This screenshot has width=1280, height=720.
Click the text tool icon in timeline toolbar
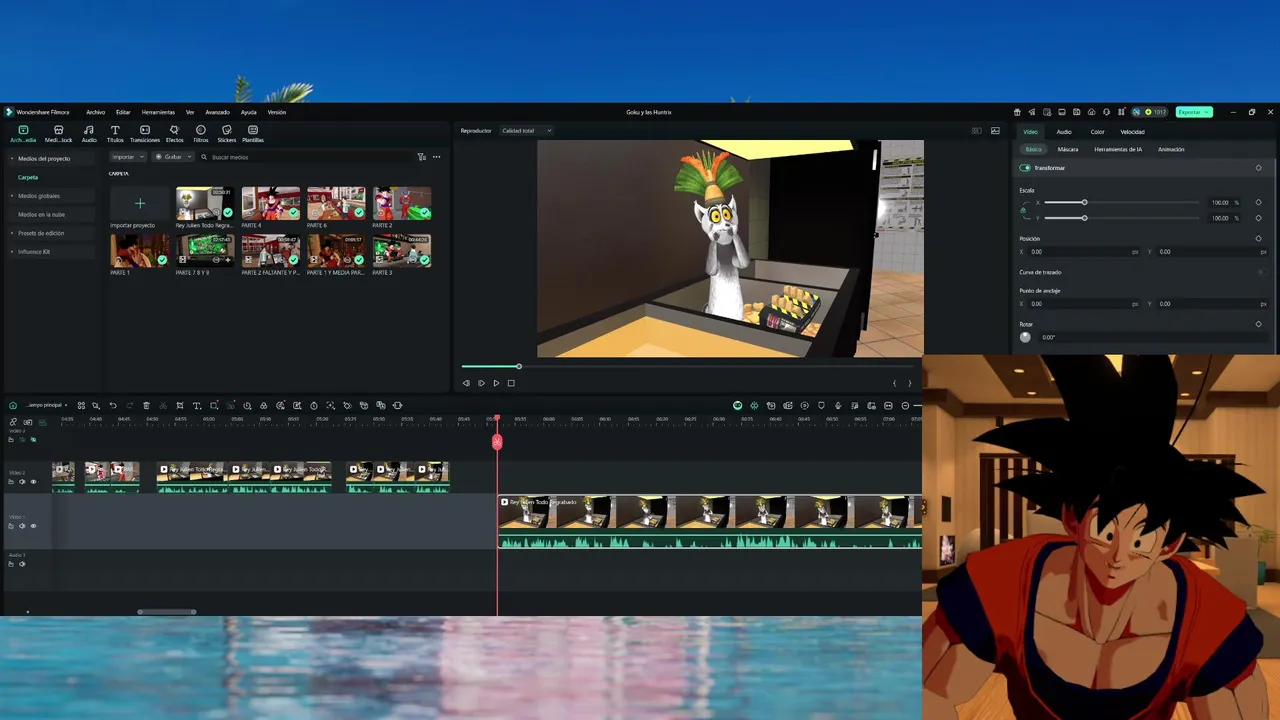(197, 405)
